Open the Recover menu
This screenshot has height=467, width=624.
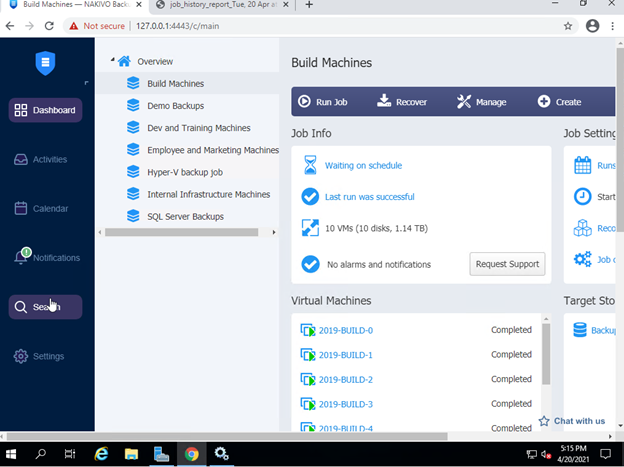(x=402, y=102)
